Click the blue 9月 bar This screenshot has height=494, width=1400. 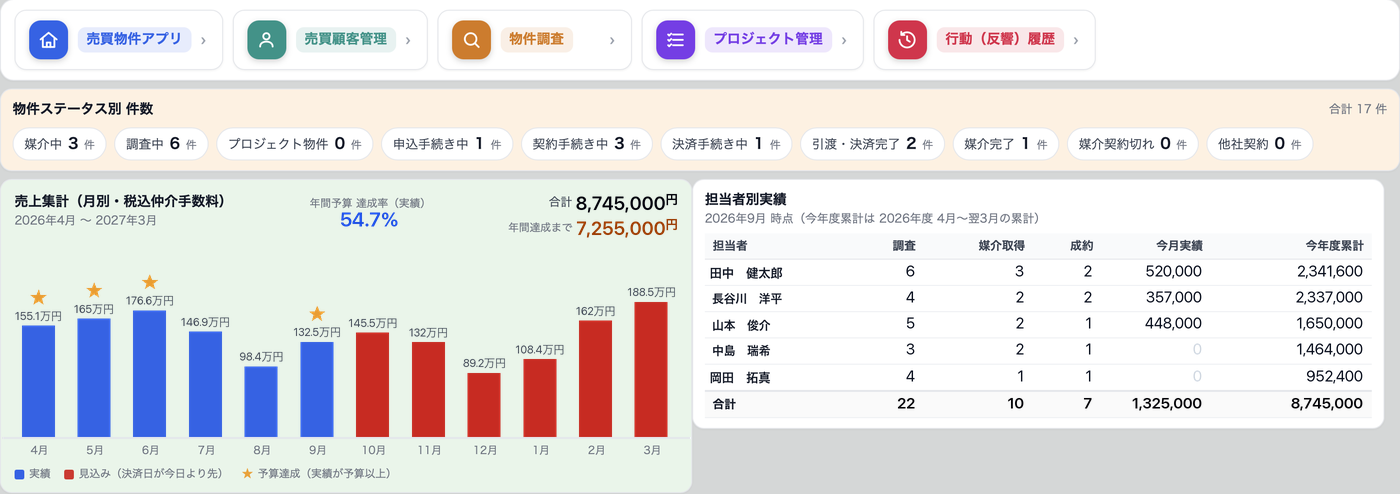coord(317,390)
